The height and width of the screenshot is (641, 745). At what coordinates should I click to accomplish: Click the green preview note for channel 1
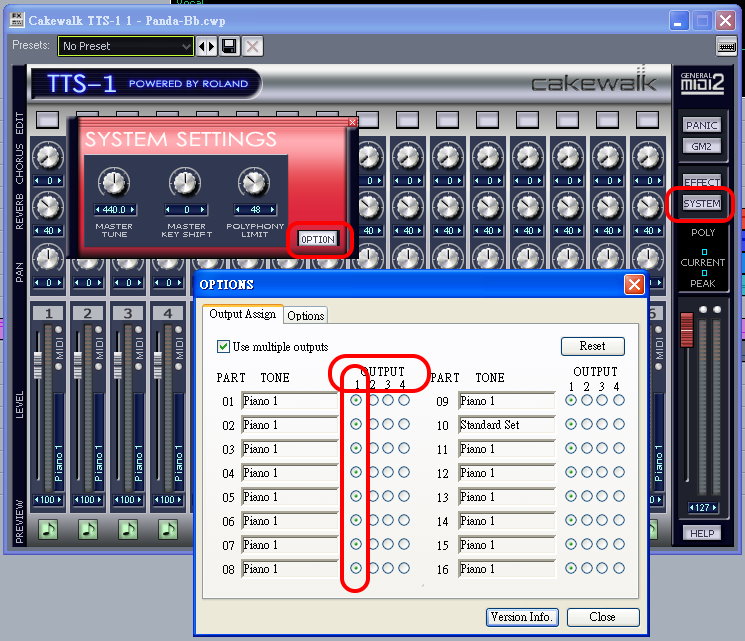tap(47, 529)
